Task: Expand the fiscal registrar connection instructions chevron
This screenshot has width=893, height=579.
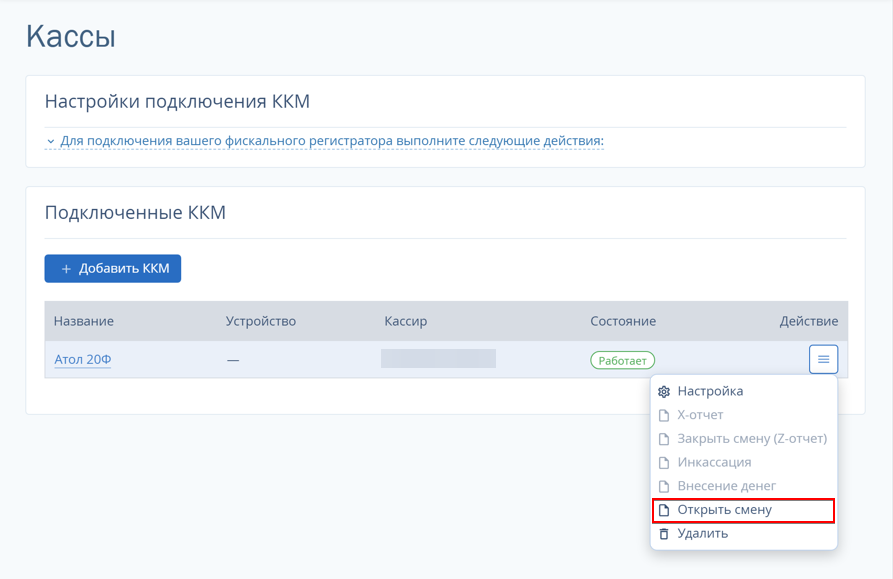Action: pos(51,141)
